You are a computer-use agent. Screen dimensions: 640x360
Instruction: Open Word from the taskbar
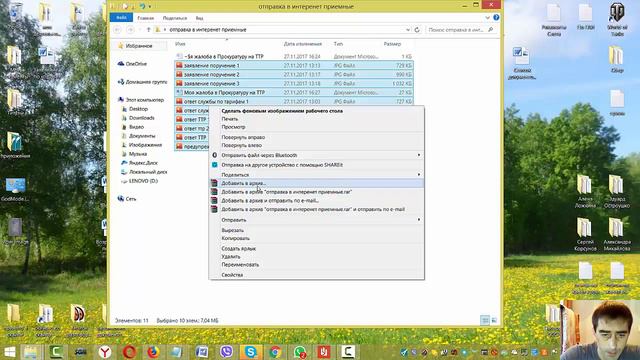[202, 351]
